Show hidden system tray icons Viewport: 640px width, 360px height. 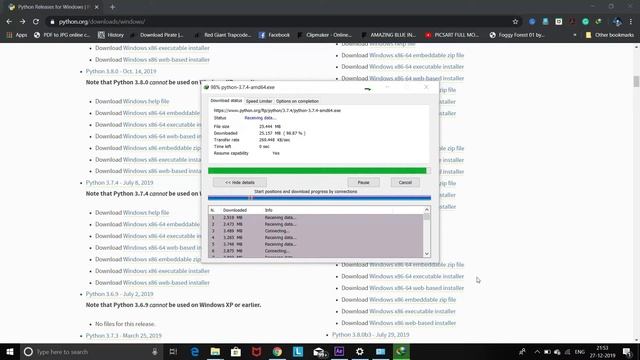click(537, 351)
